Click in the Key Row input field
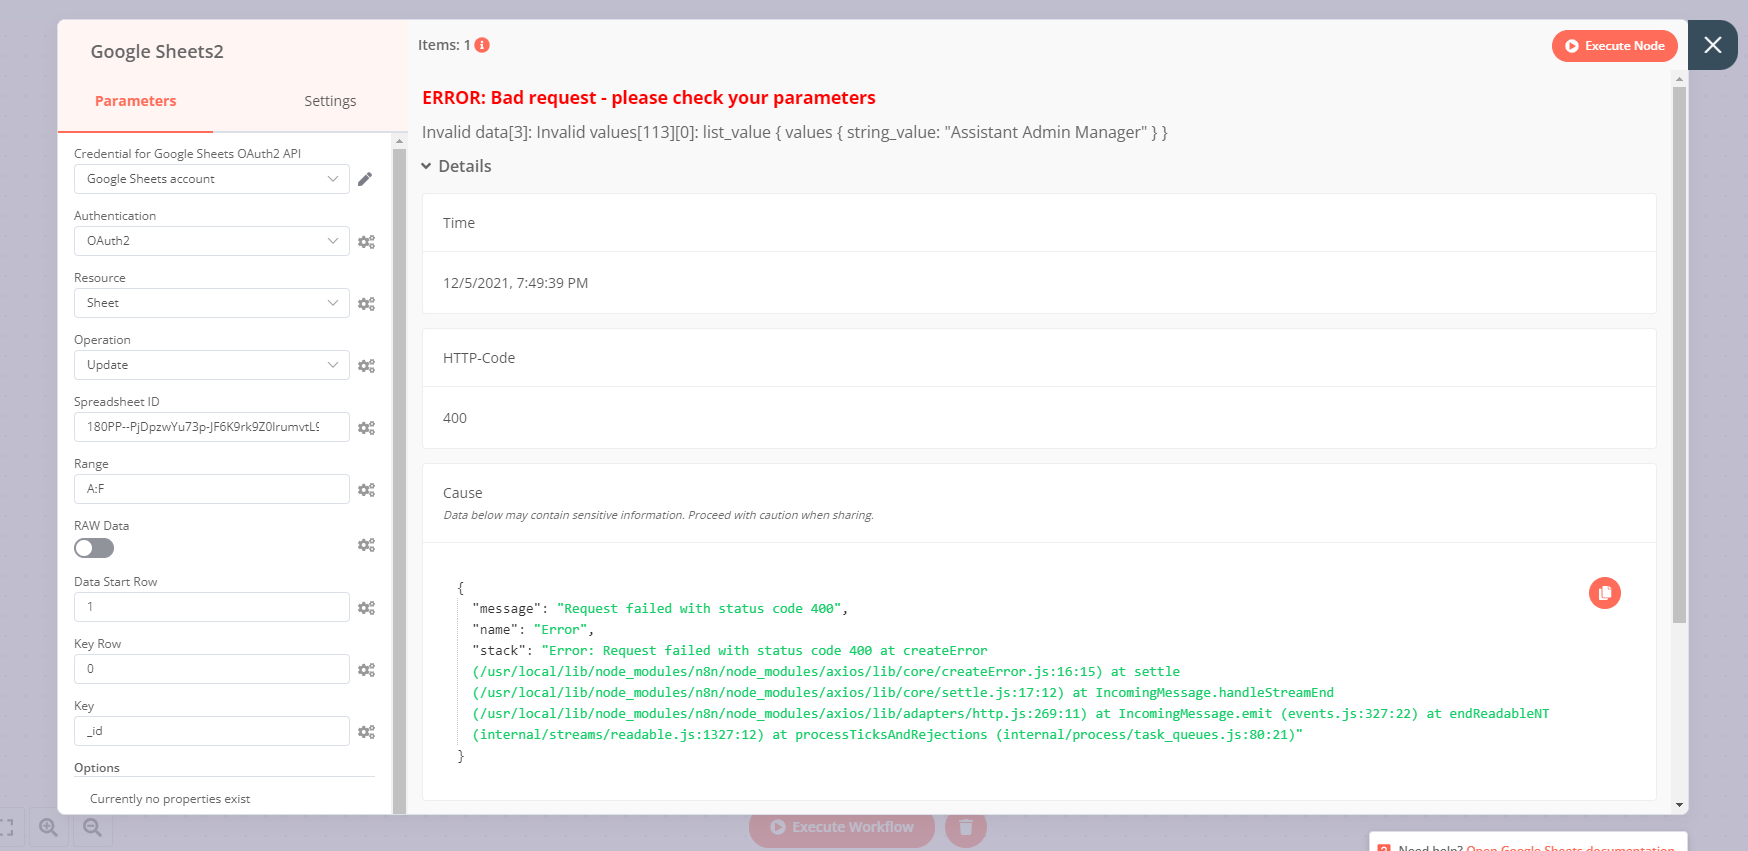Screen dimensions: 1748x851 click(x=211, y=669)
